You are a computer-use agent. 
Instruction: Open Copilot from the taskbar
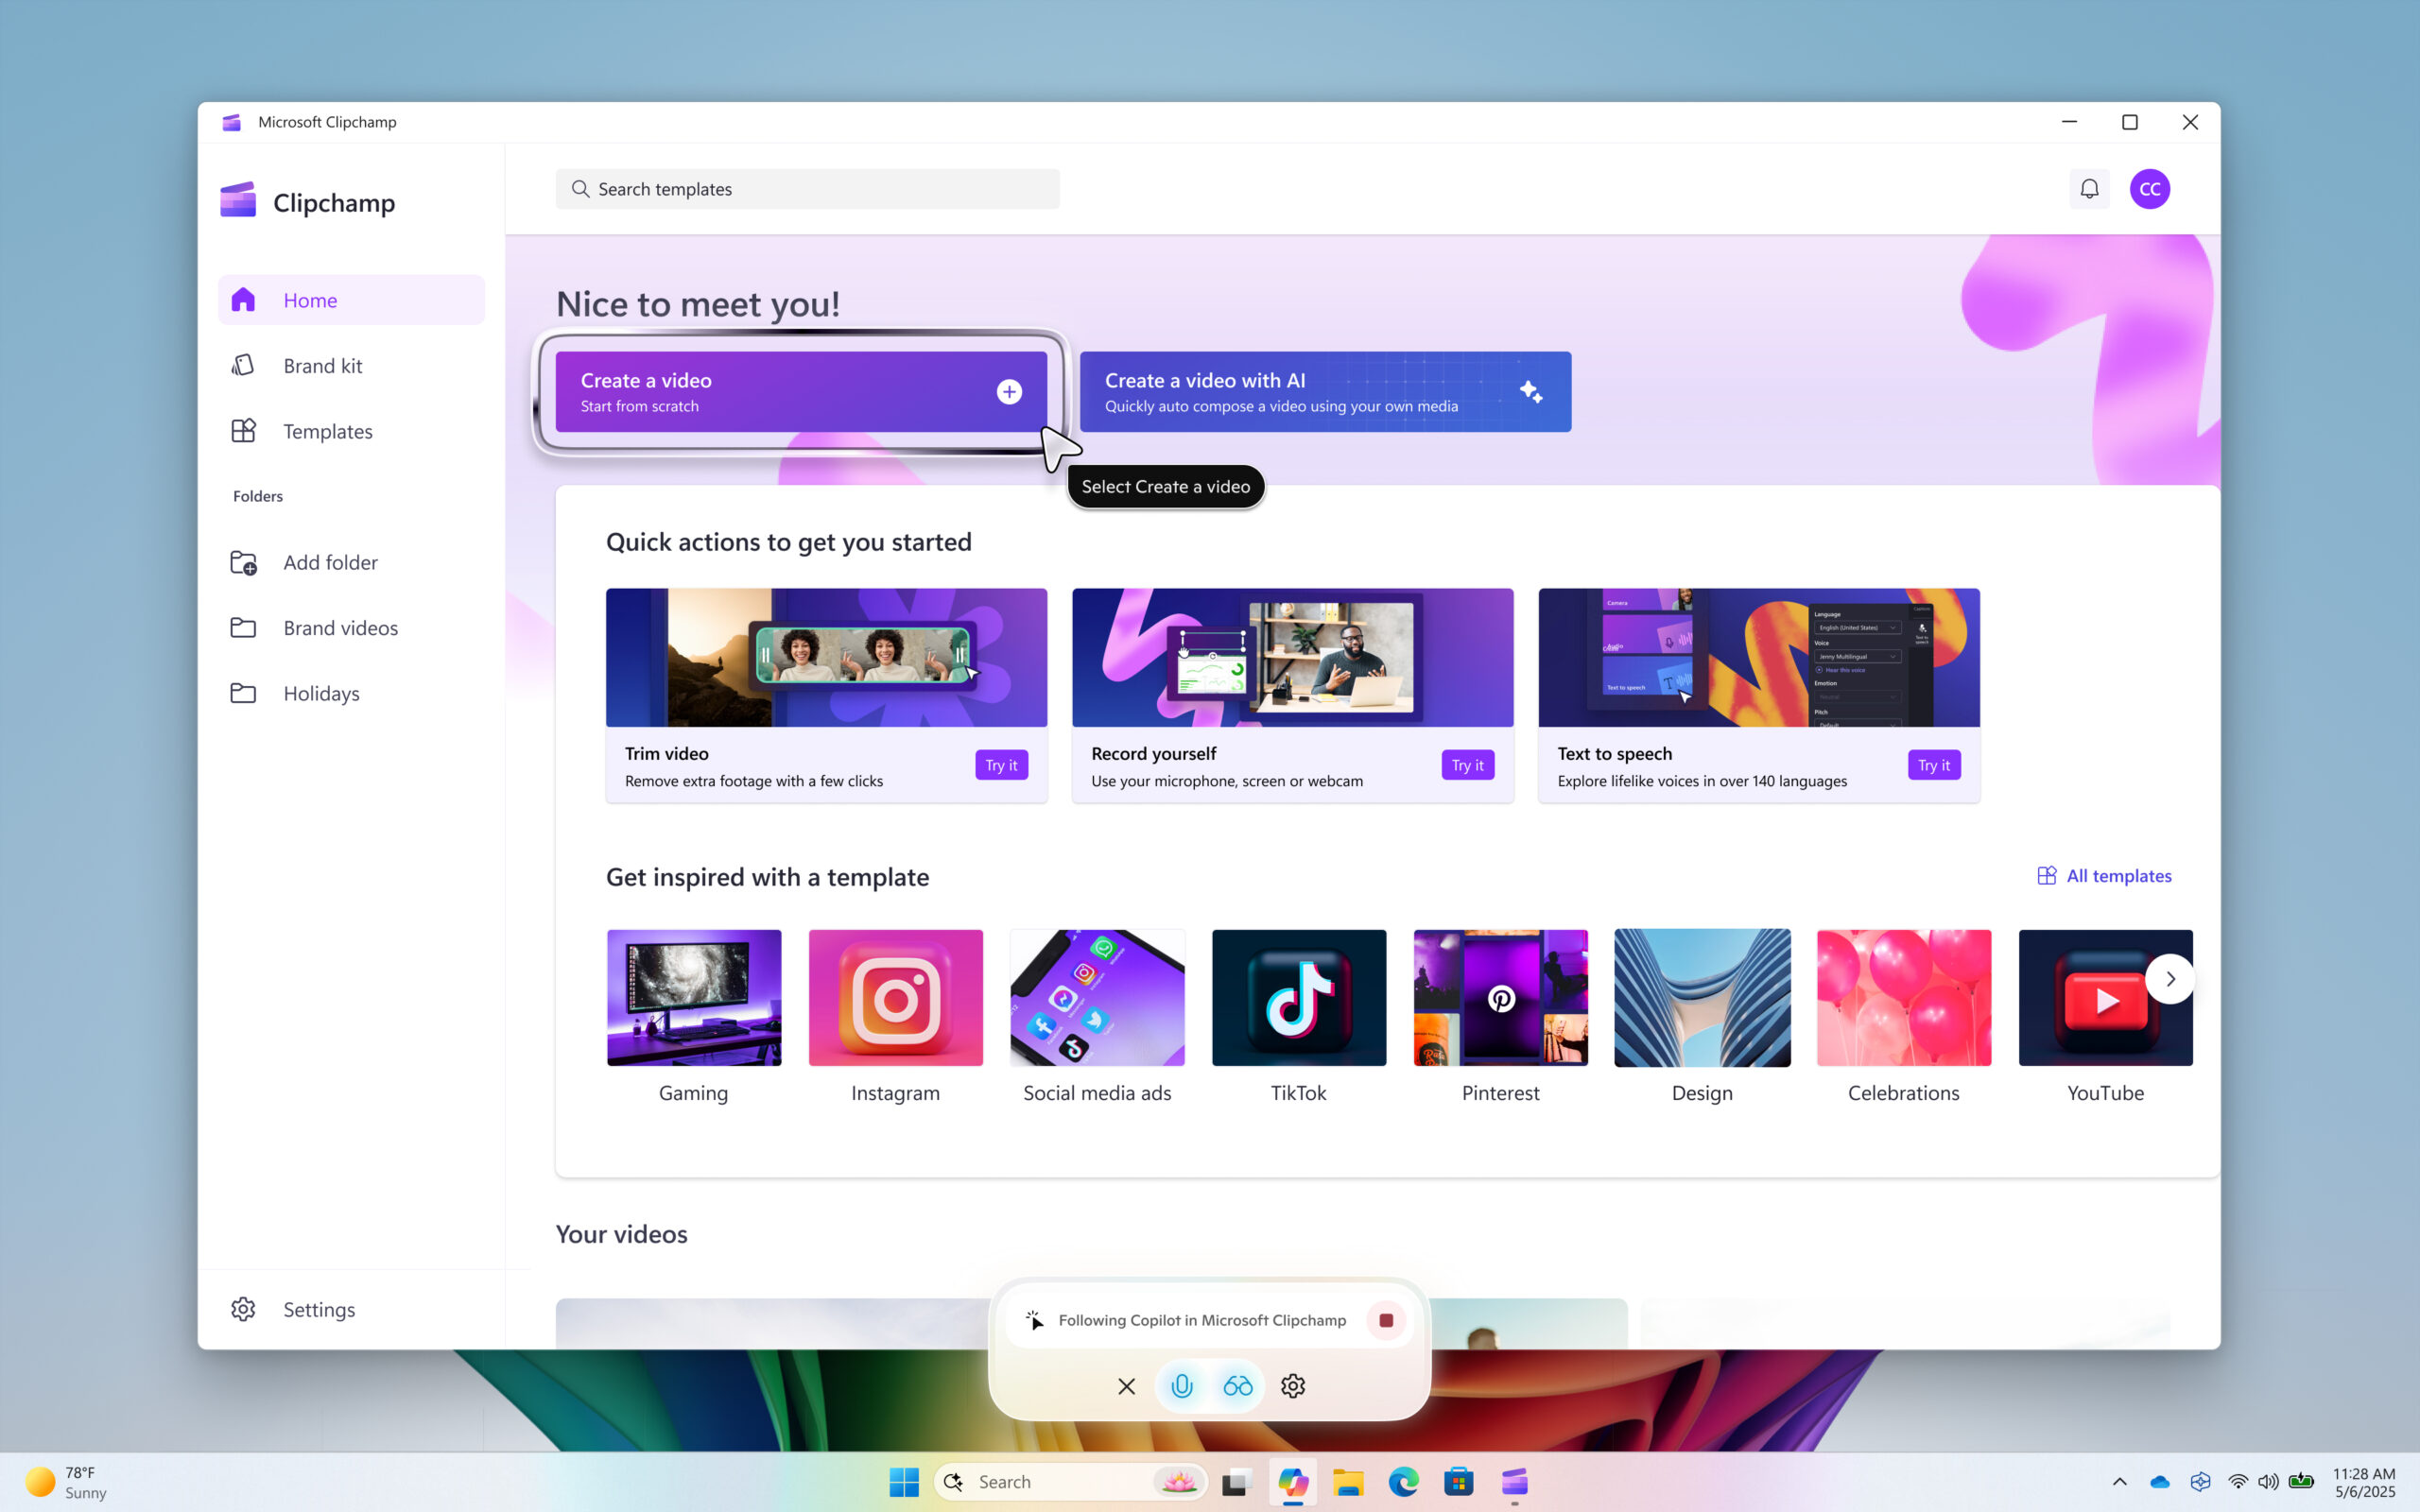[1292, 1481]
